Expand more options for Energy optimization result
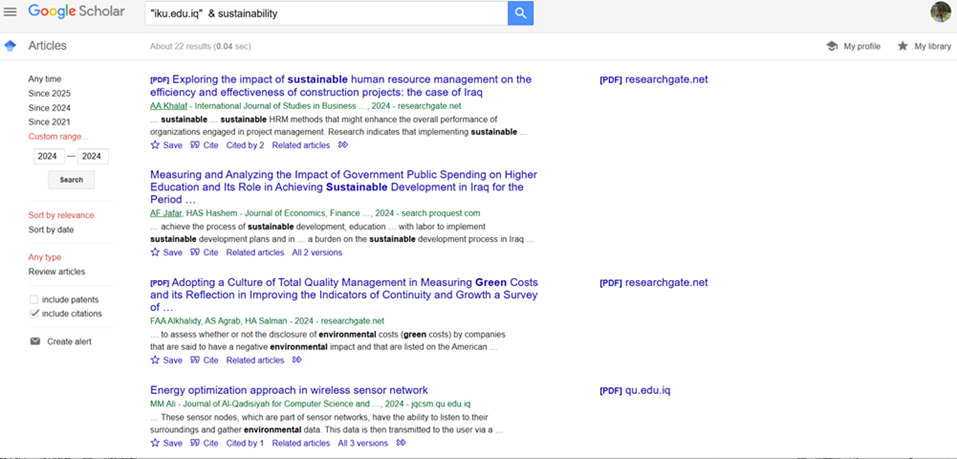This screenshot has height=459, width=957. [401, 443]
